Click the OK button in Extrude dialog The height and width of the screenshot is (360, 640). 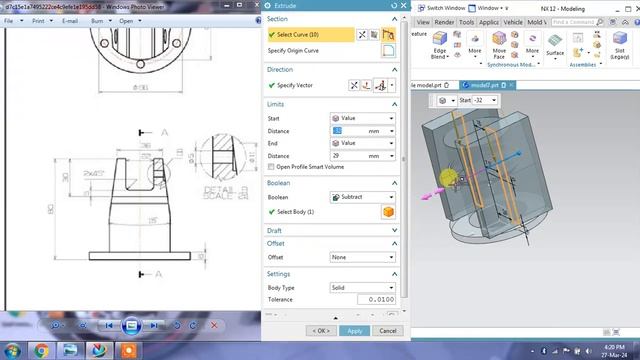pos(321,331)
